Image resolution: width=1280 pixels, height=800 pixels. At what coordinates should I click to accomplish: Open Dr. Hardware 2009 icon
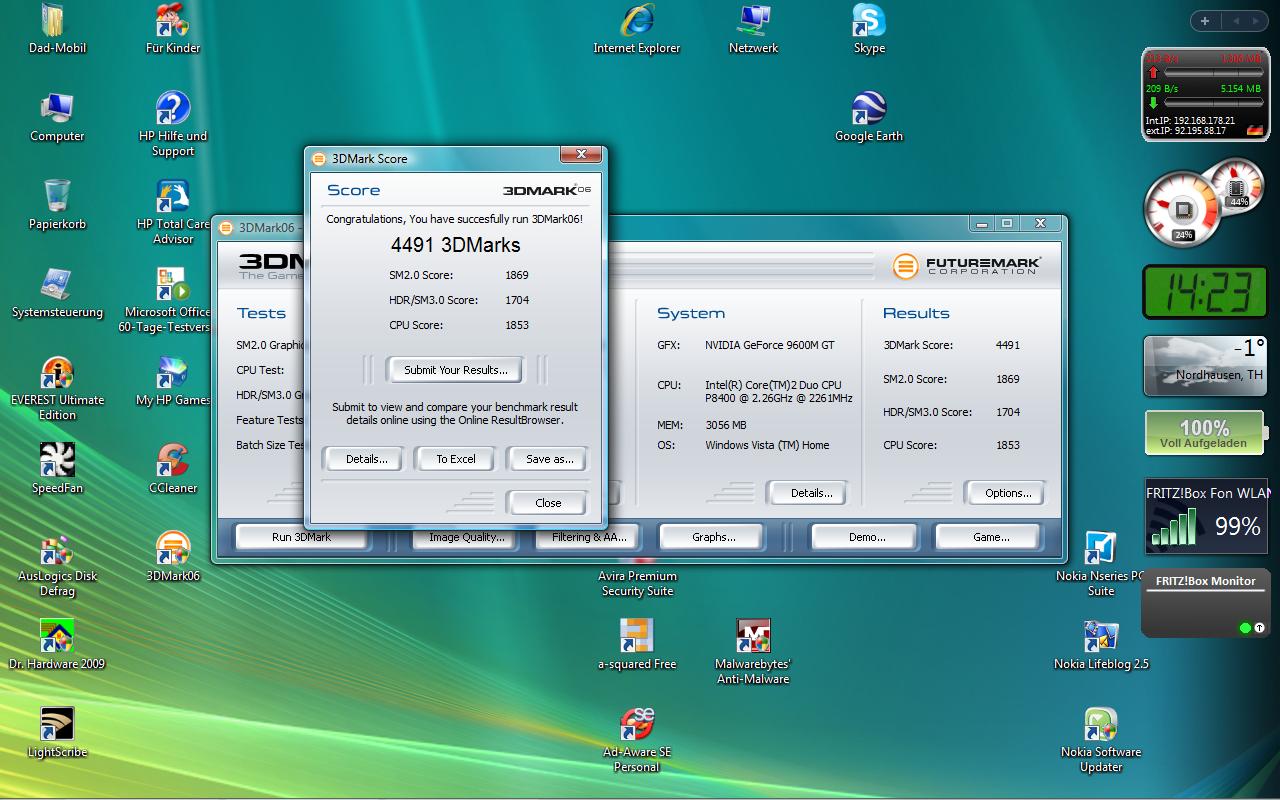[57, 646]
